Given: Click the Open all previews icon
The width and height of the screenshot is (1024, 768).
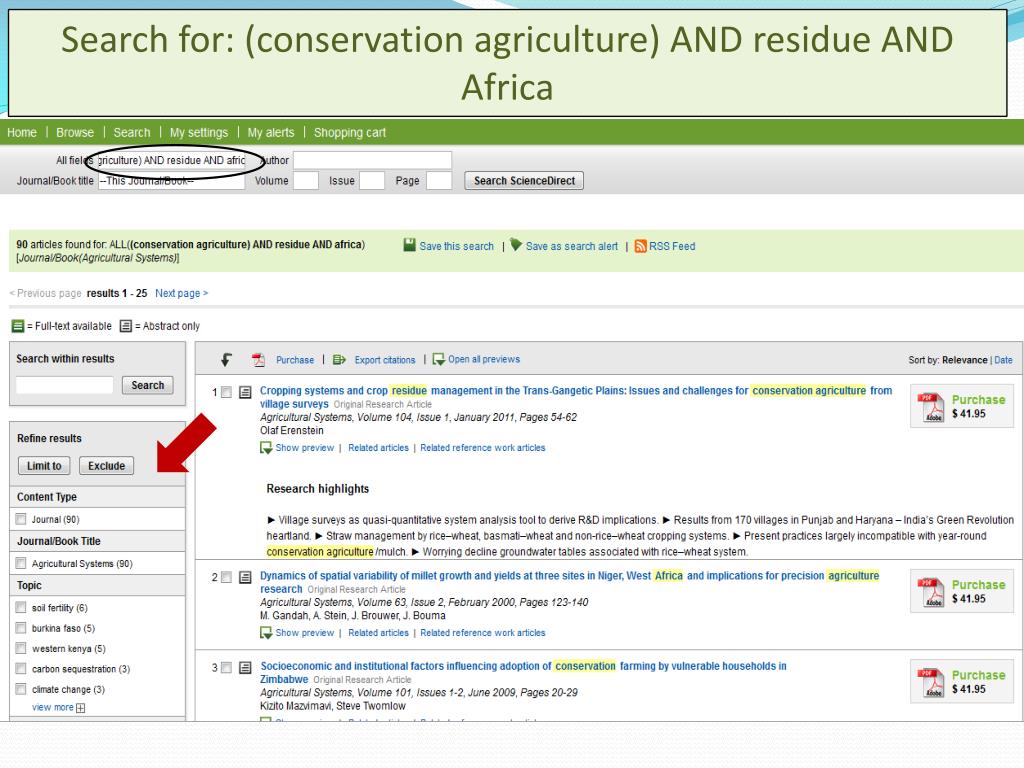Looking at the screenshot, I should click(x=439, y=360).
